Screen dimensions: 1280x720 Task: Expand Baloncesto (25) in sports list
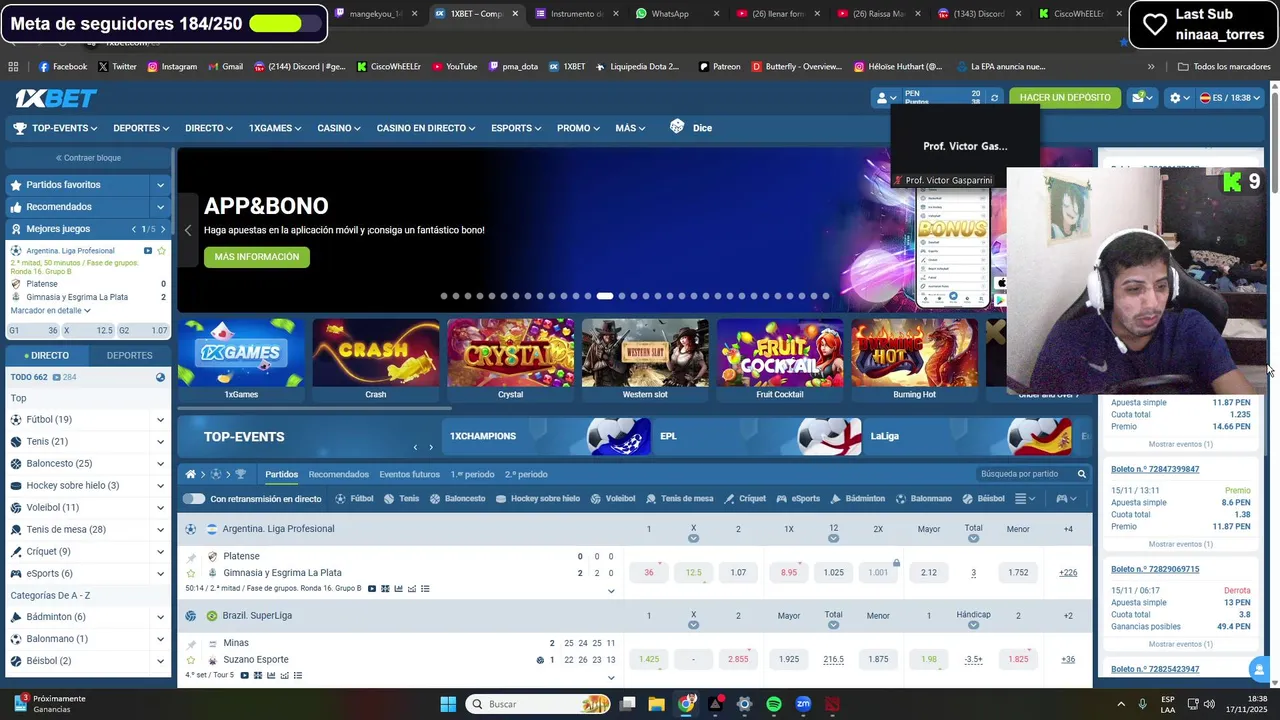(160, 464)
